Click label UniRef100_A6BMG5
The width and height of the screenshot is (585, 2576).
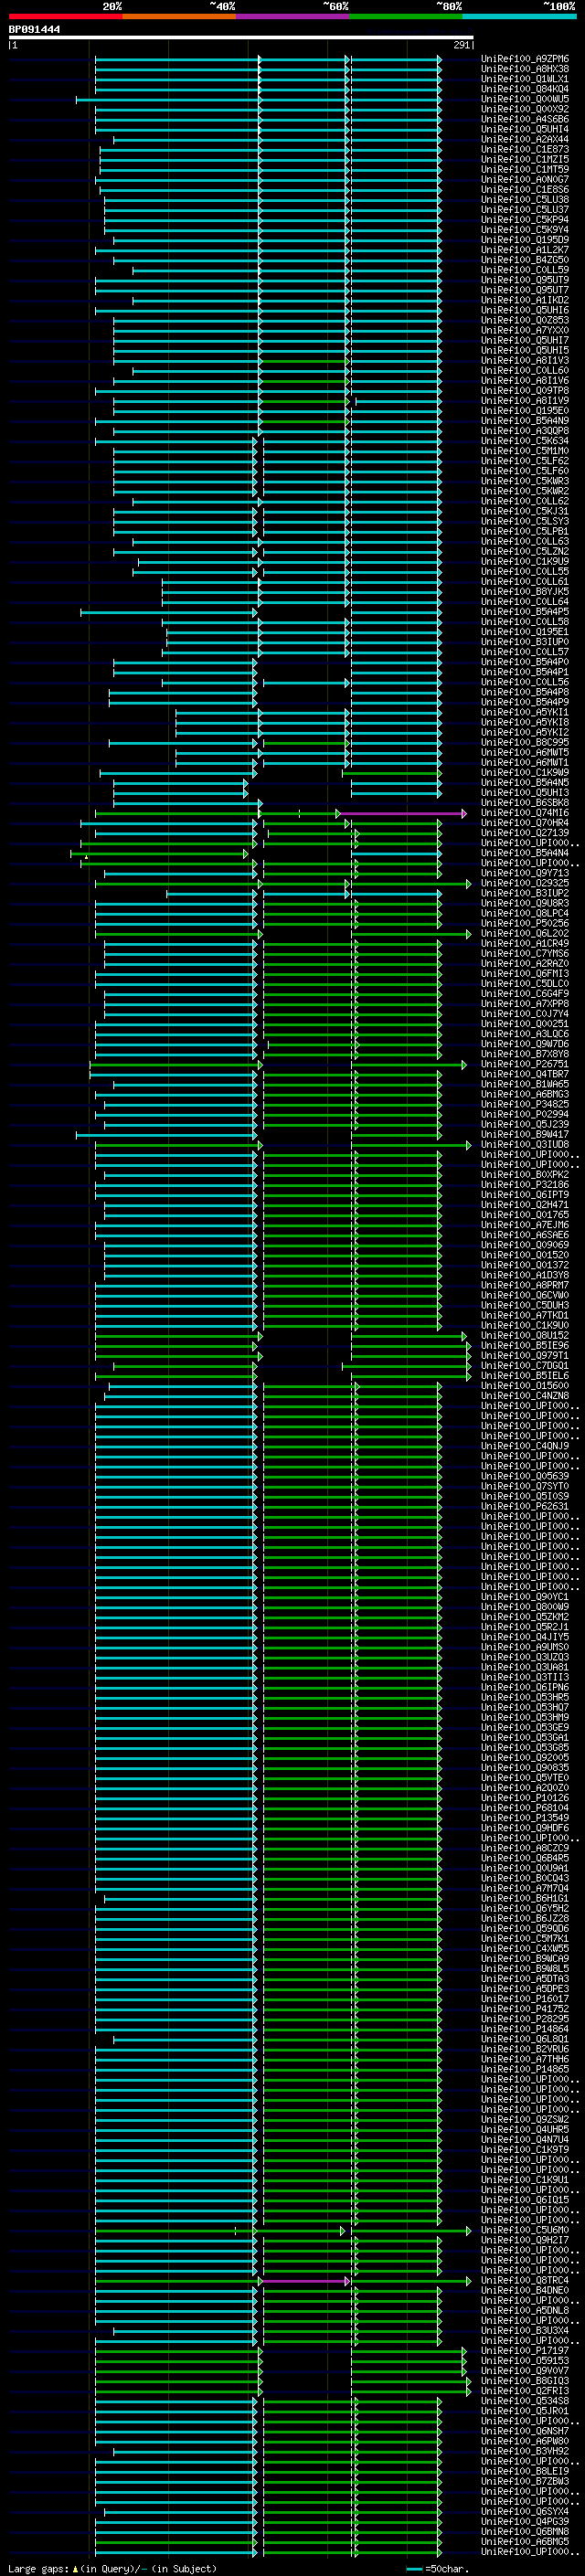[525, 2542]
